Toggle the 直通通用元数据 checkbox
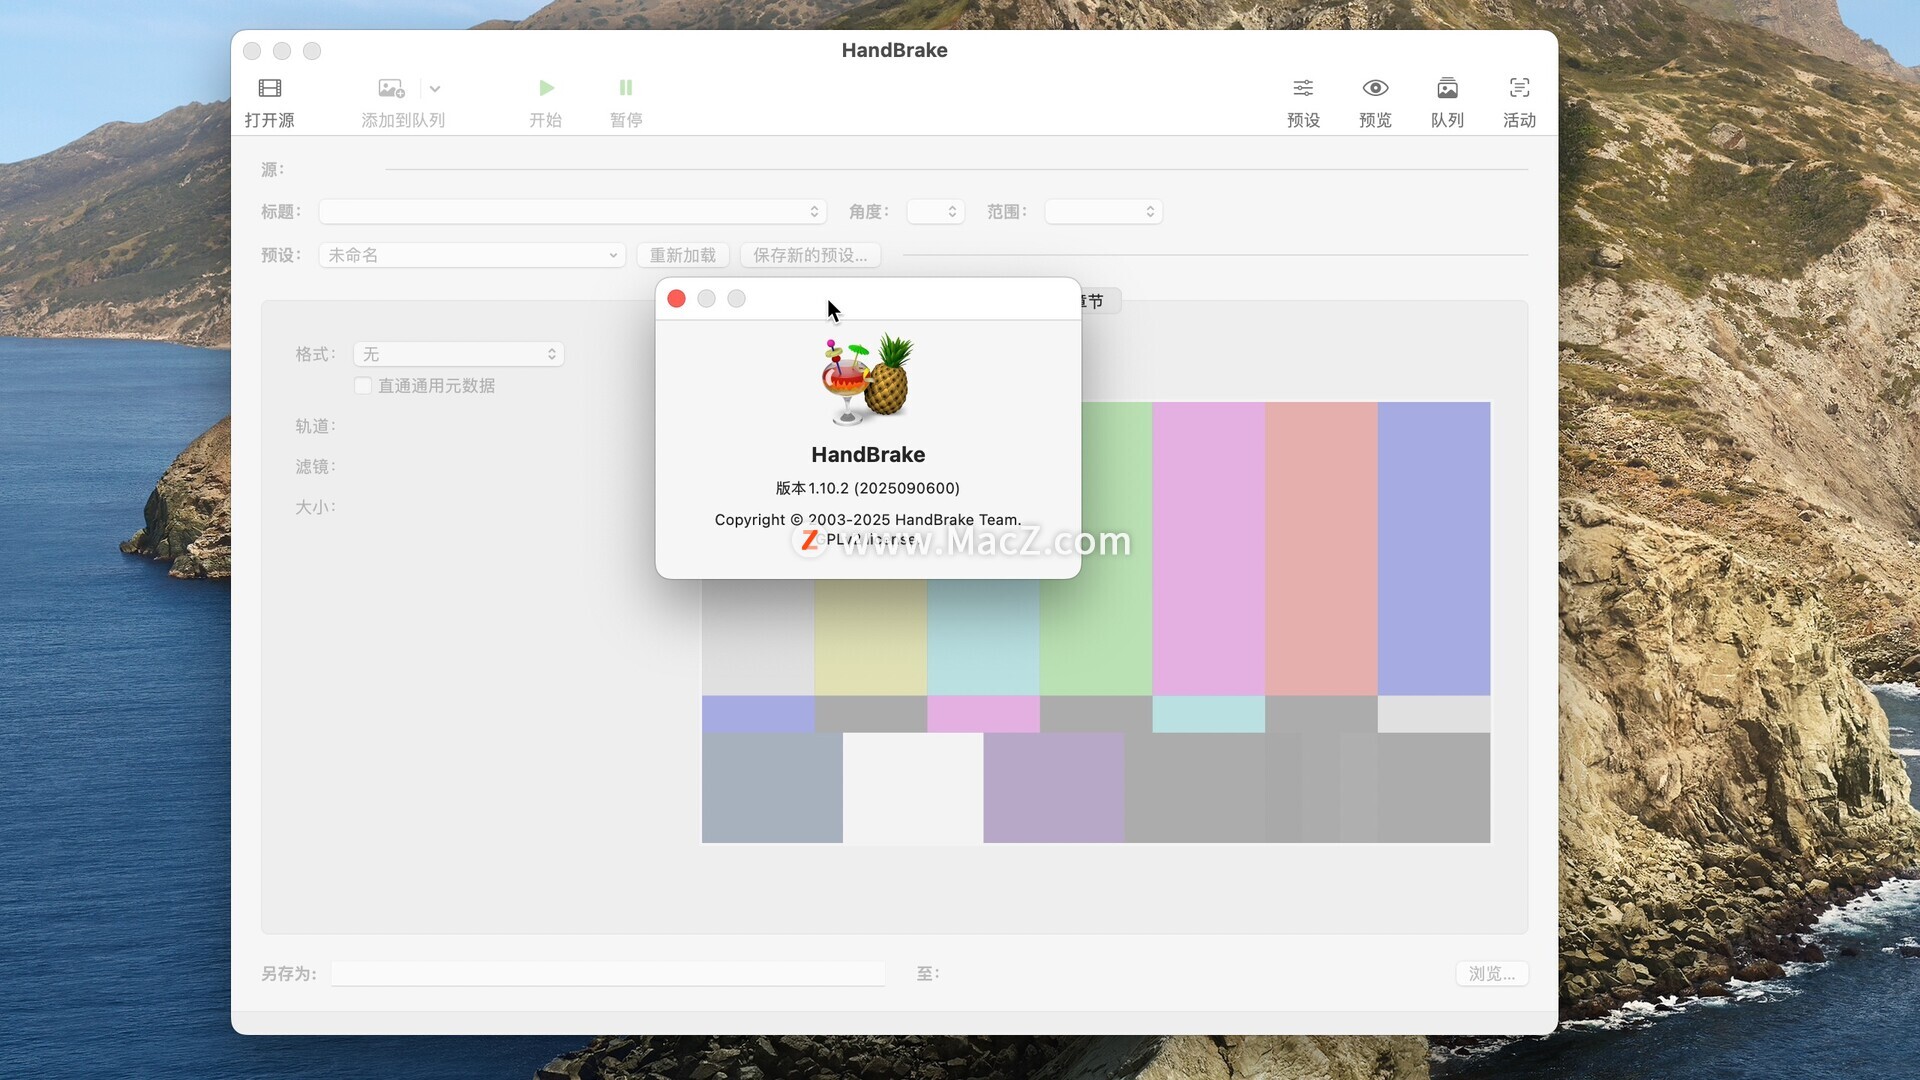1920x1080 pixels. [363, 386]
